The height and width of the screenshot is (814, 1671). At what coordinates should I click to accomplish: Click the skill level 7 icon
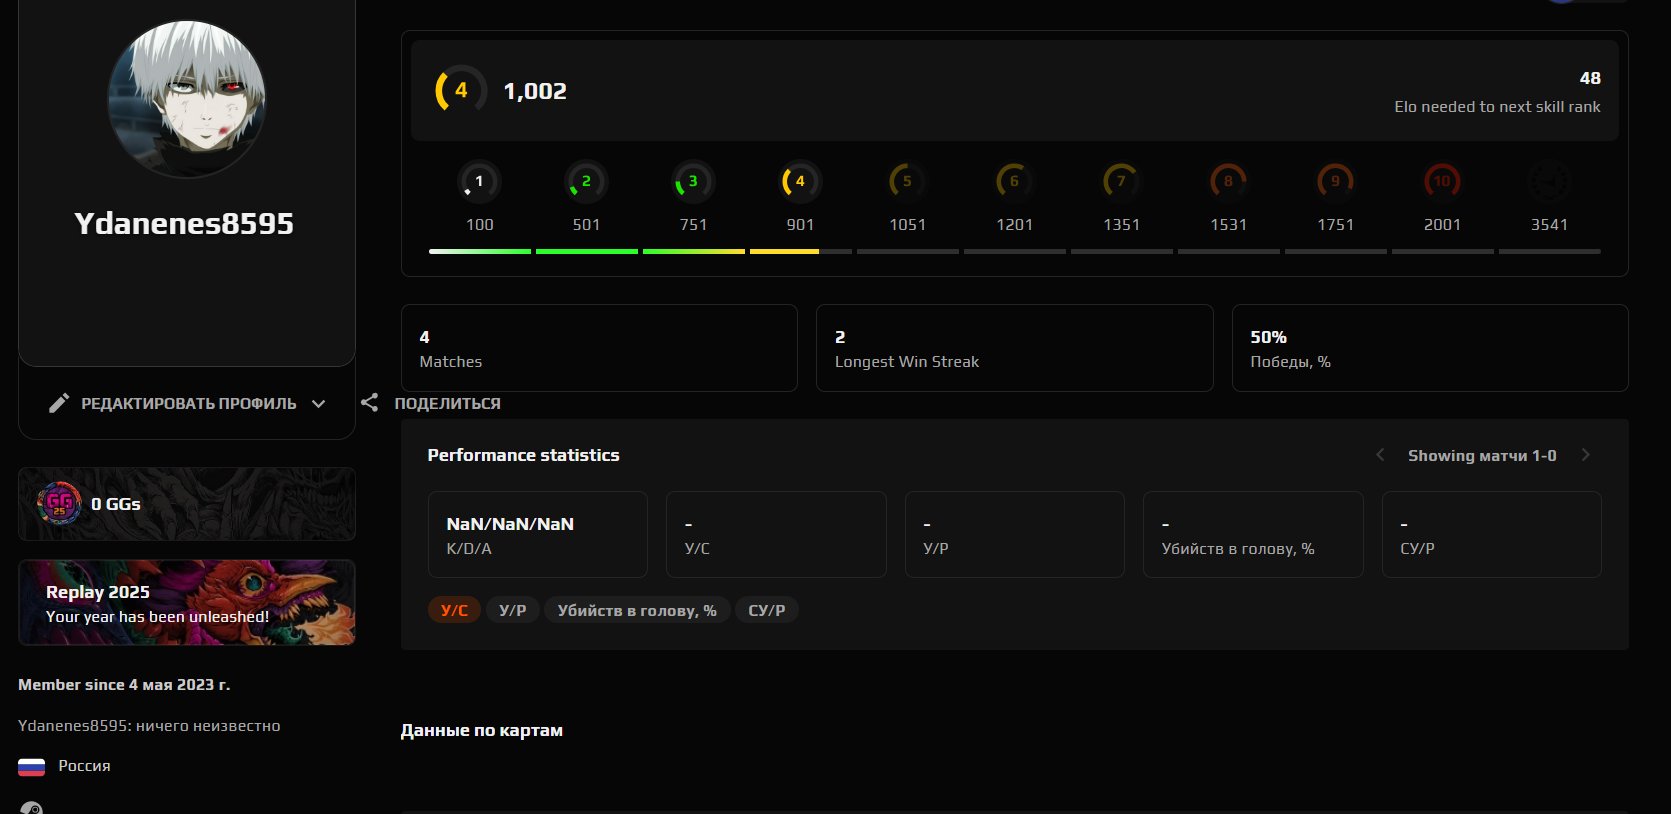pyautogui.click(x=1121, y=182)
